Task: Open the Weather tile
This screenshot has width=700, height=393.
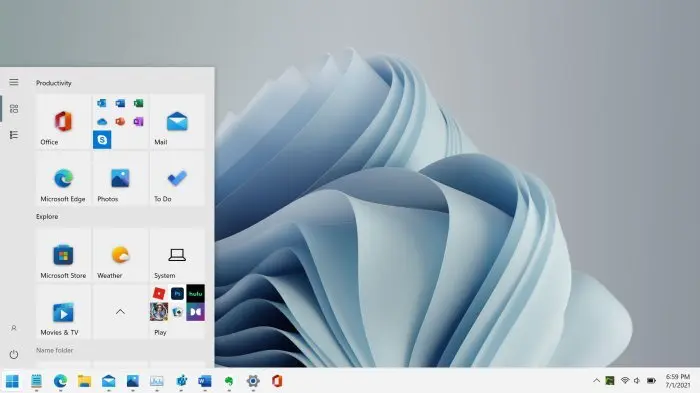Action: (x=120, y=255)
